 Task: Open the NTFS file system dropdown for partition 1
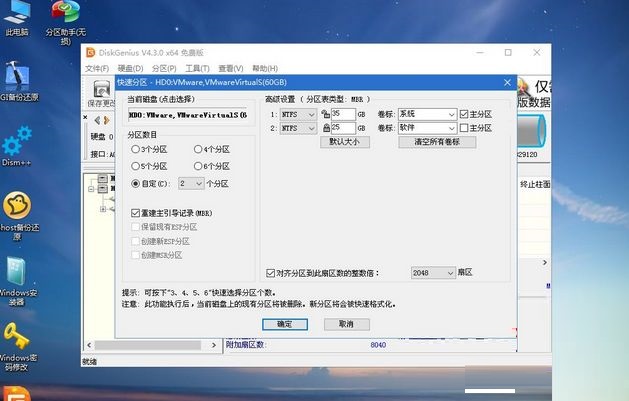pos(298,115)
